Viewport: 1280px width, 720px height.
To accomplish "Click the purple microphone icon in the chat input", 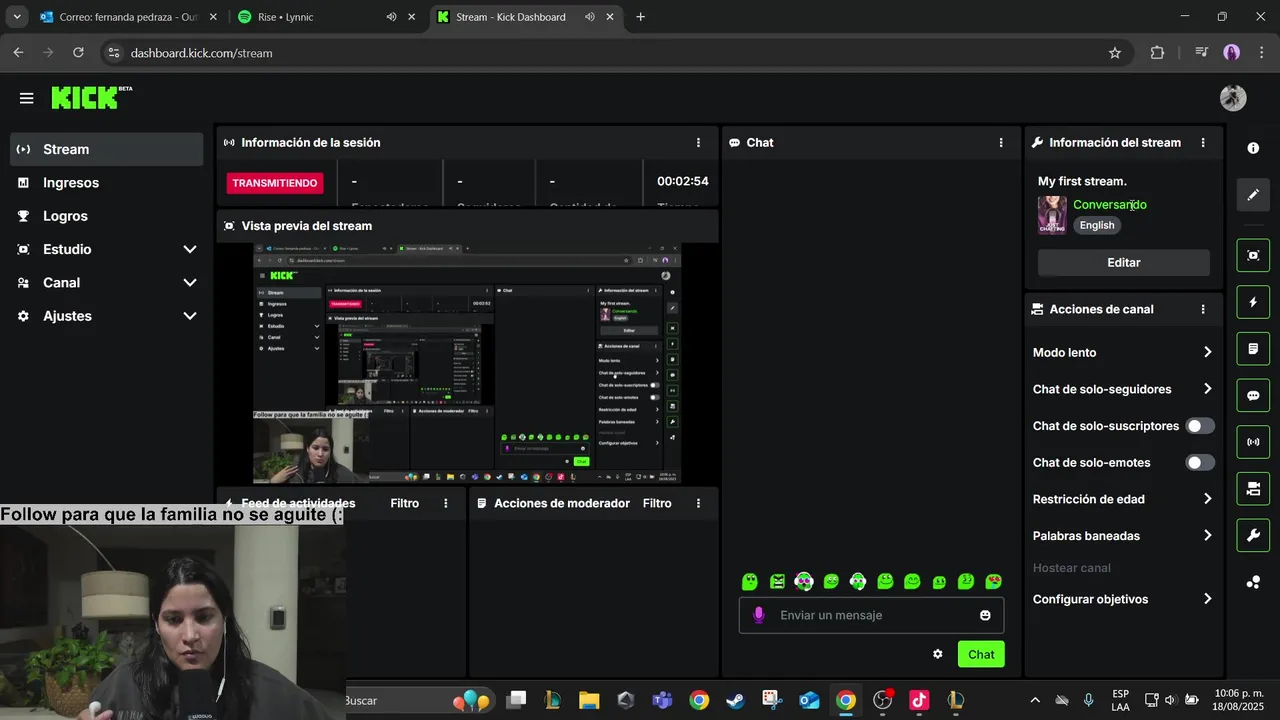I will pyautogui.click(x=759, y=615).
